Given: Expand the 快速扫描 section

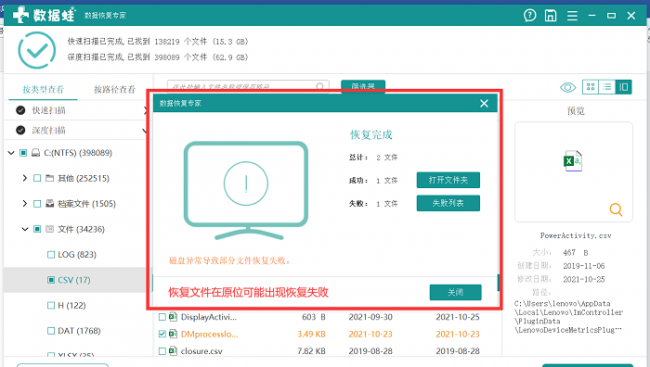Looking at the screenshot, I should coord(146,110).
